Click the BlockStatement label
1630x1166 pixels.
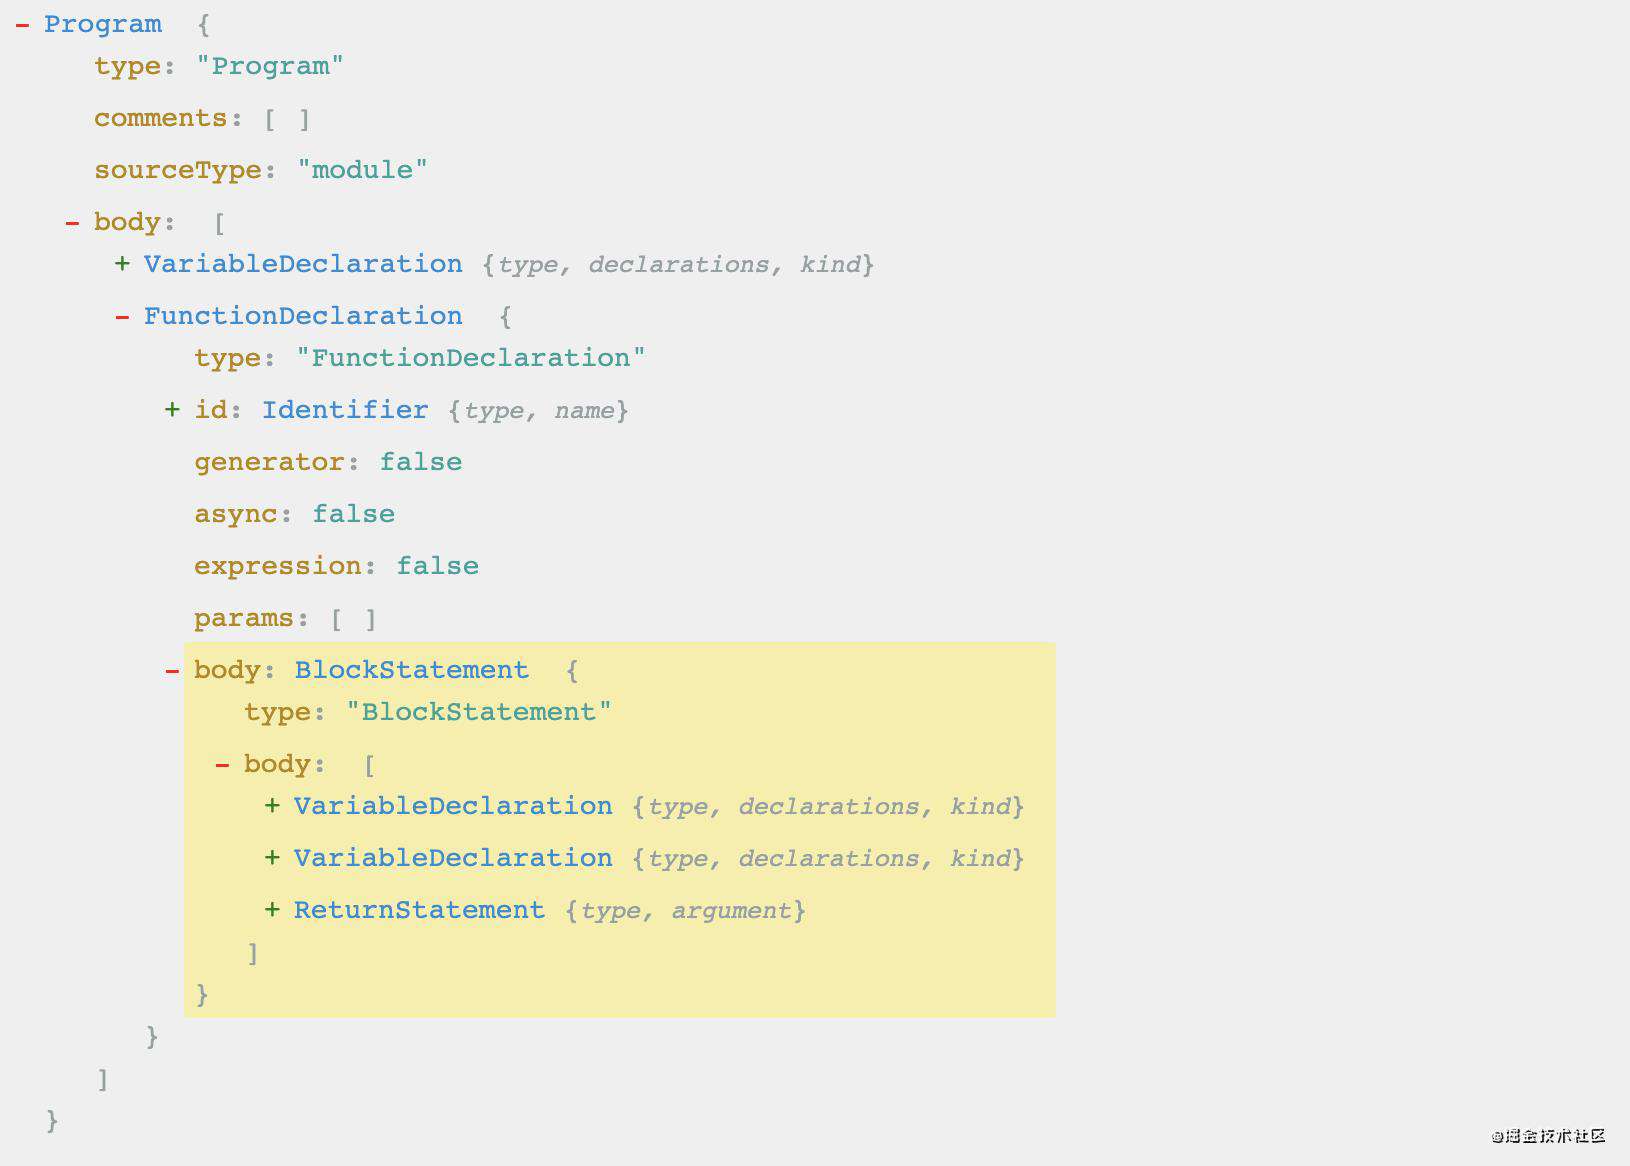click(x=411, y=670)
